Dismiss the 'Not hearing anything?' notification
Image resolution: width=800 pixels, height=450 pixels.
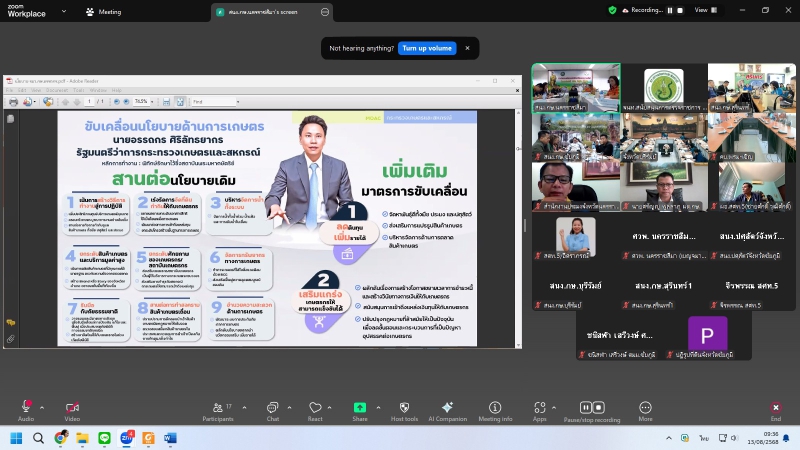click(x=467, y=48)
